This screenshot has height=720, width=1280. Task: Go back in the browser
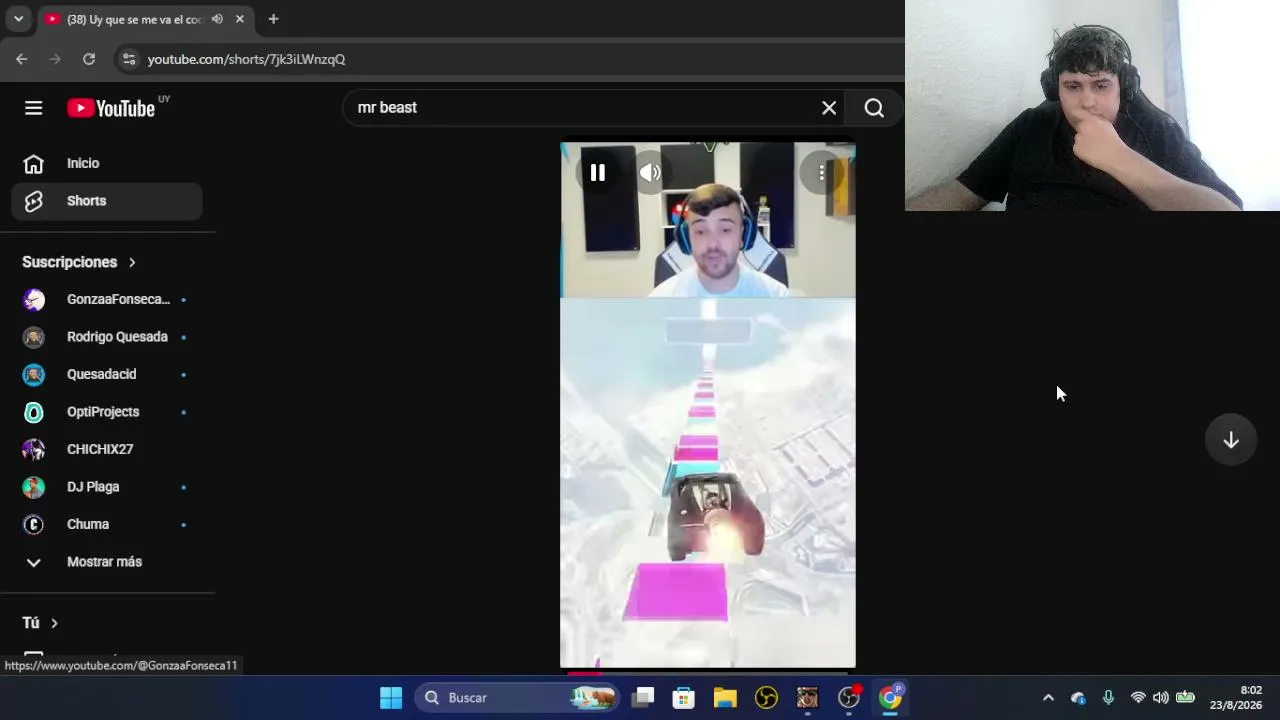coord(22,59)
